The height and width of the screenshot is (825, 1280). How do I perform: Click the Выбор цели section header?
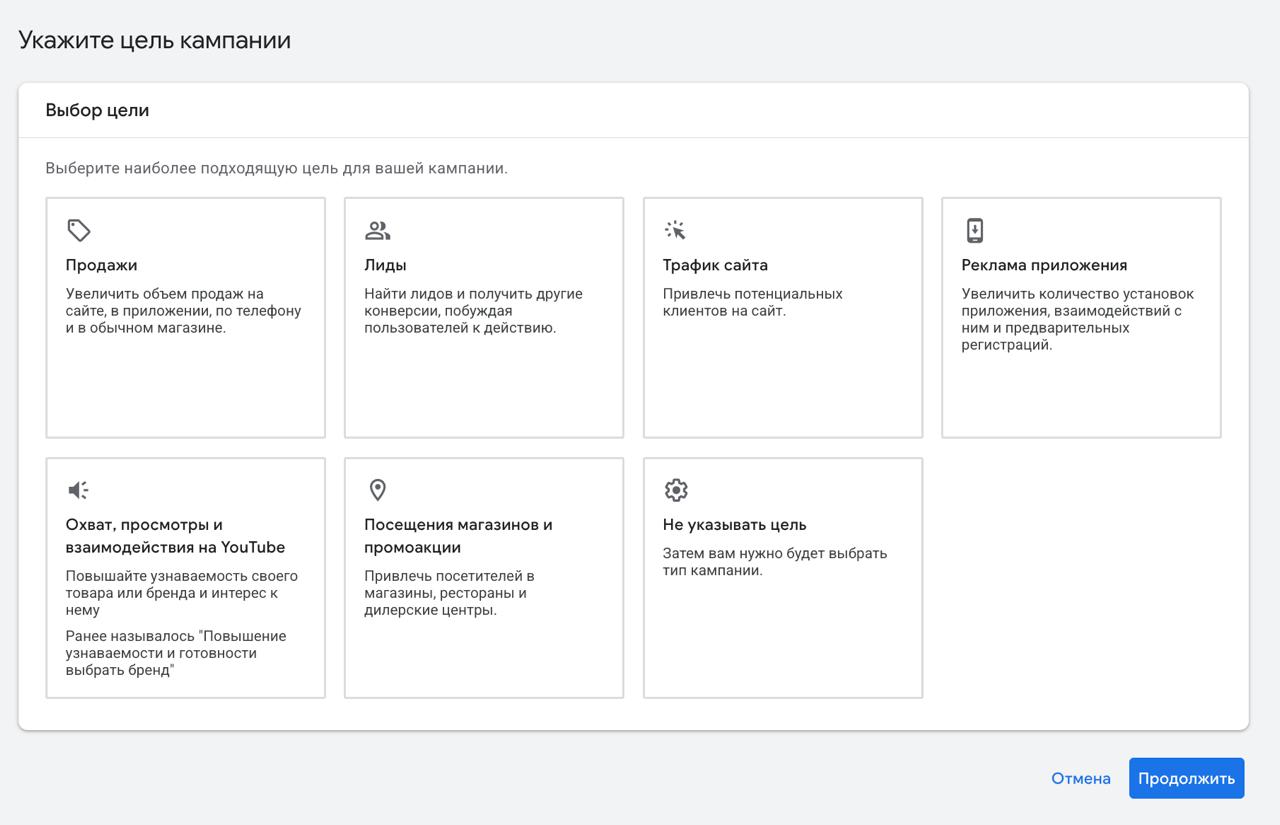[x=97, y=110]
